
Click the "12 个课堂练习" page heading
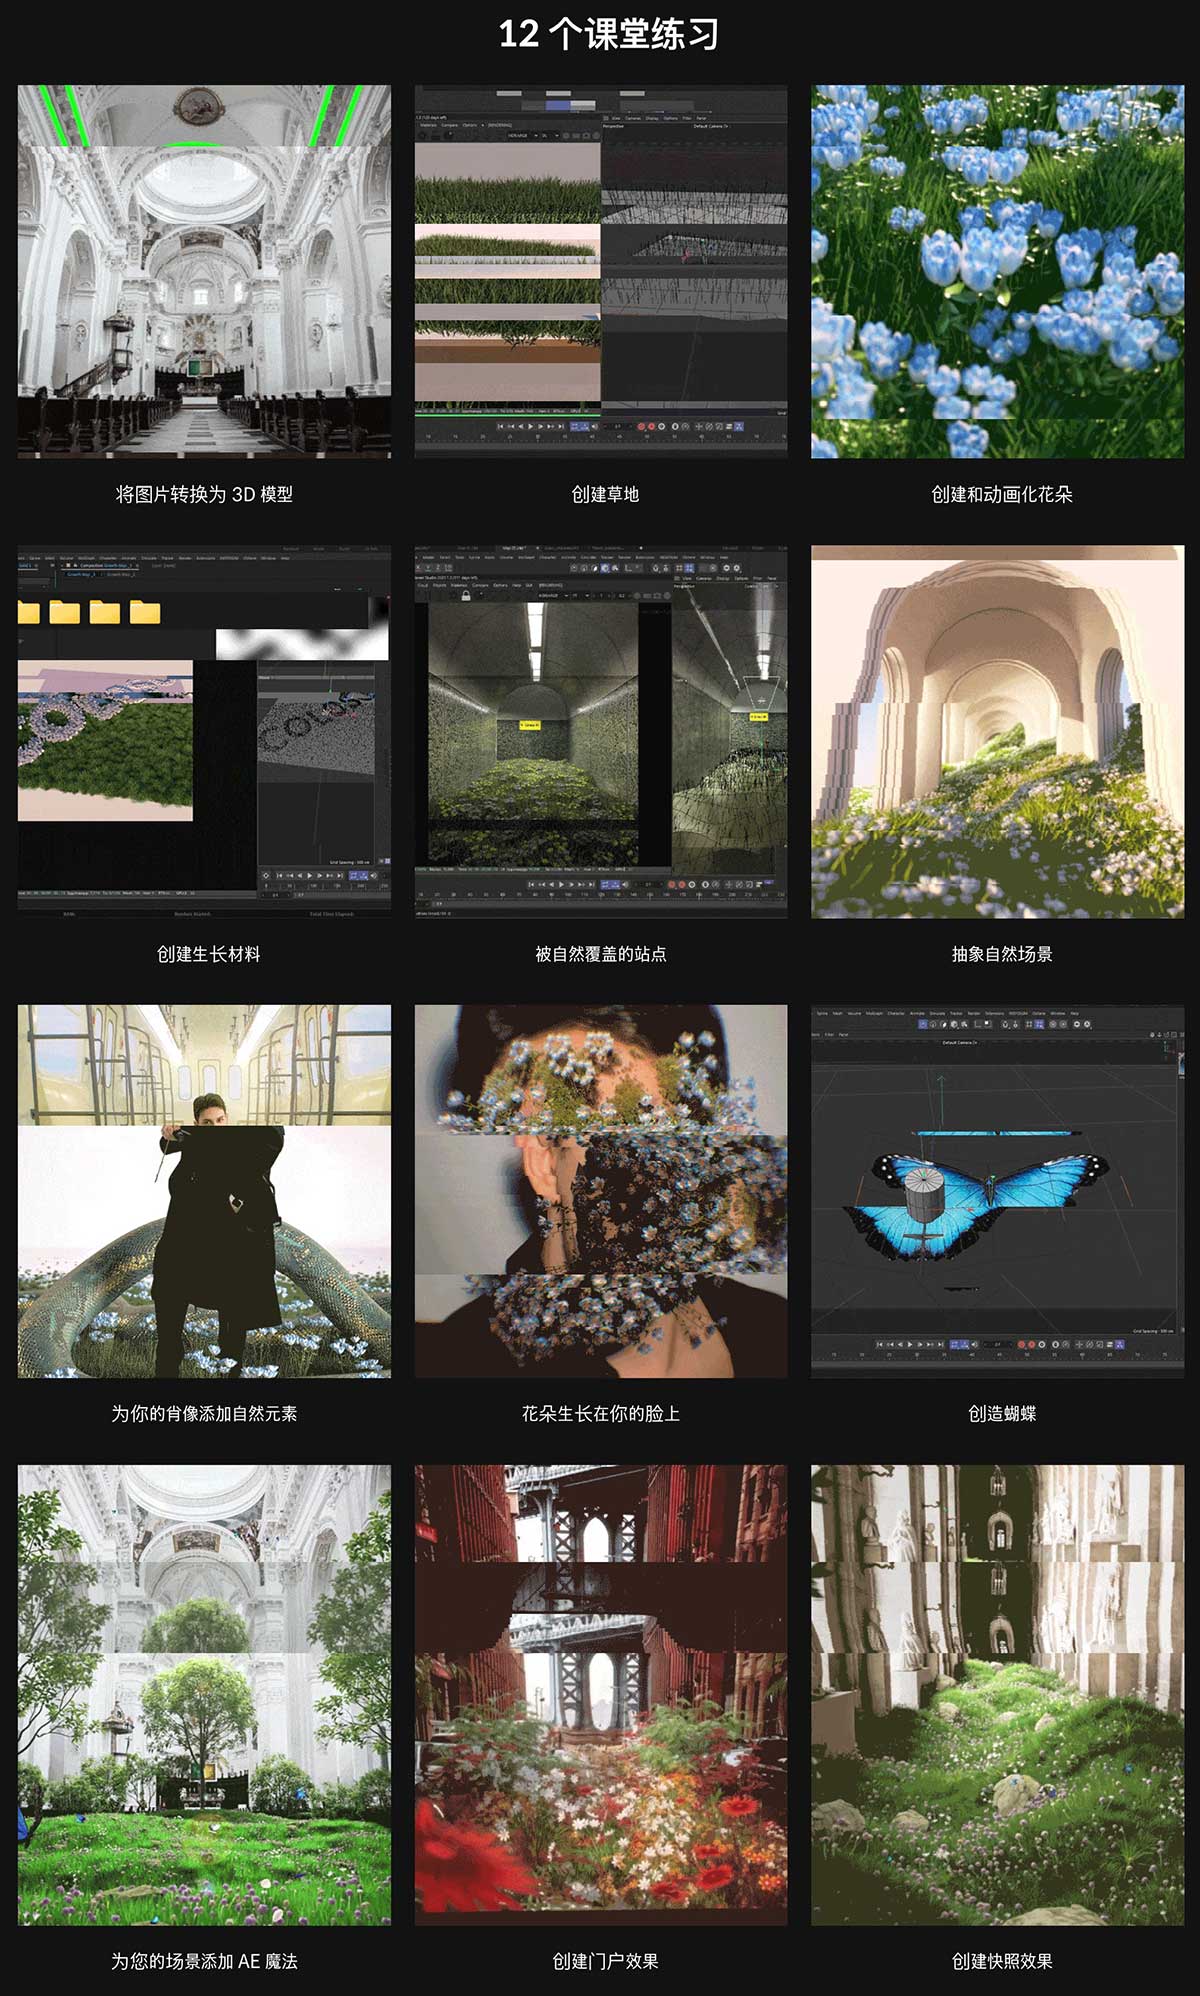(608, 34)
